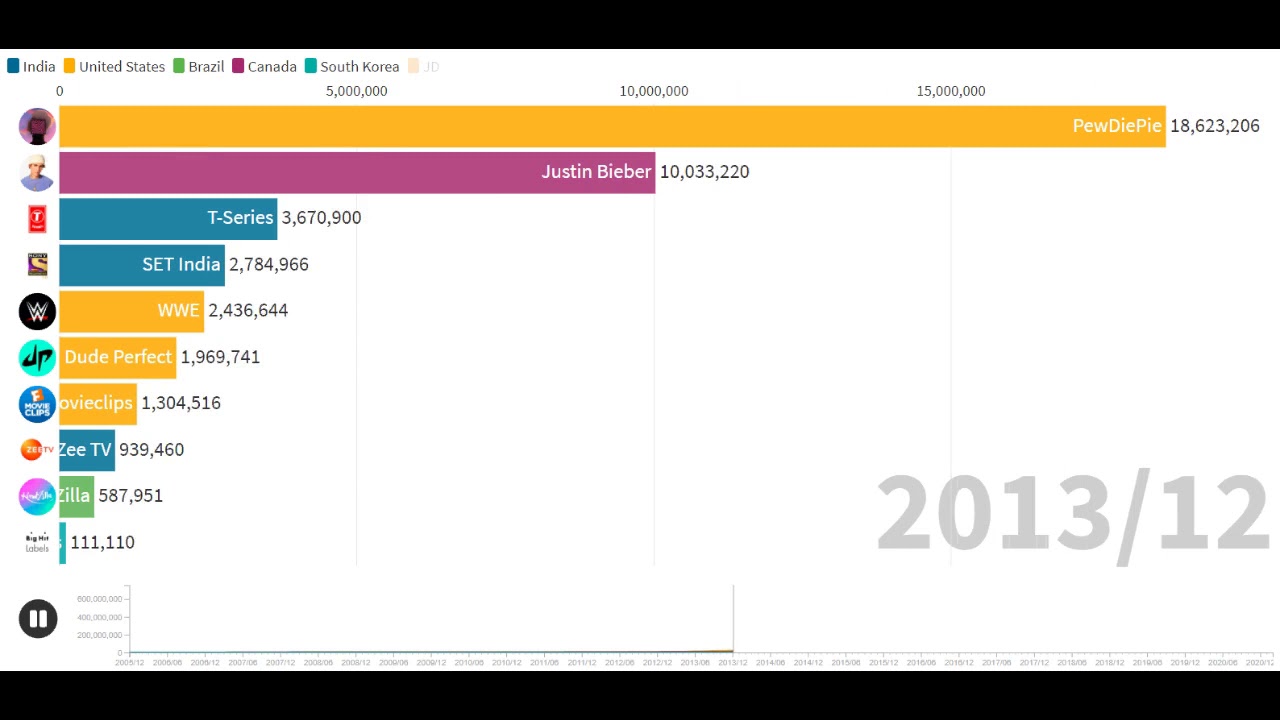Click the value 2,436,644
The width and height of the screenshot is (1280, 720).
[248, 311]
